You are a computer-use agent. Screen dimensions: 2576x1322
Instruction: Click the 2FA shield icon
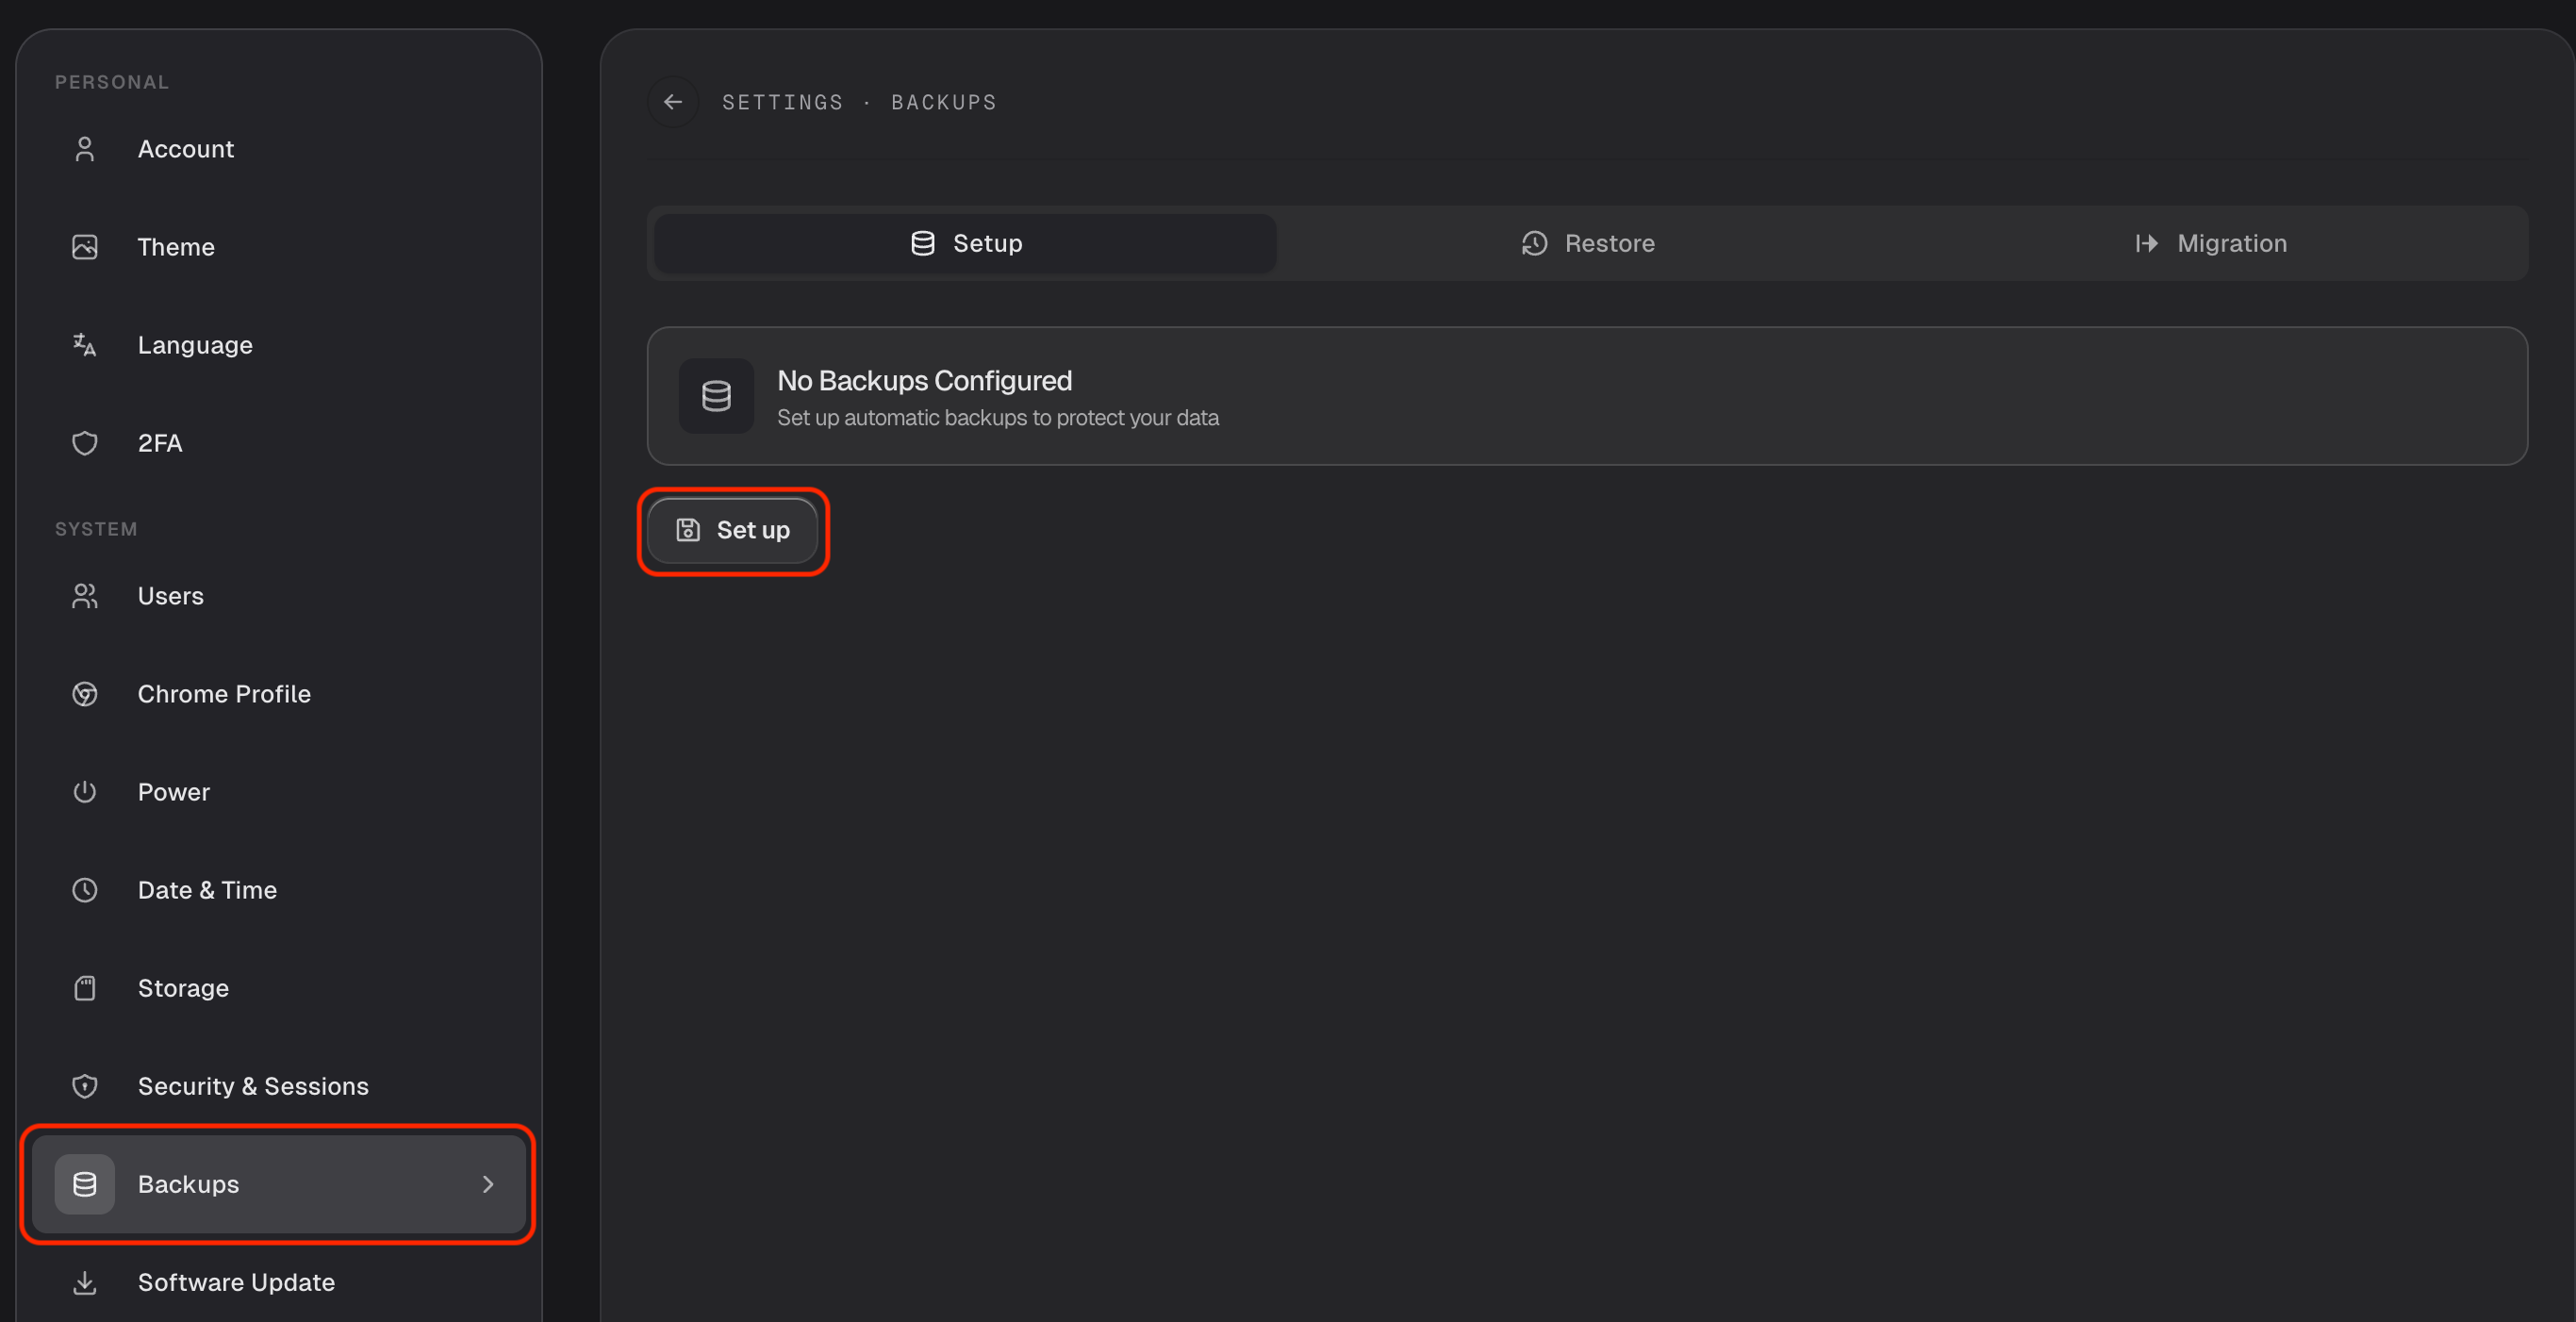(85, 443)
